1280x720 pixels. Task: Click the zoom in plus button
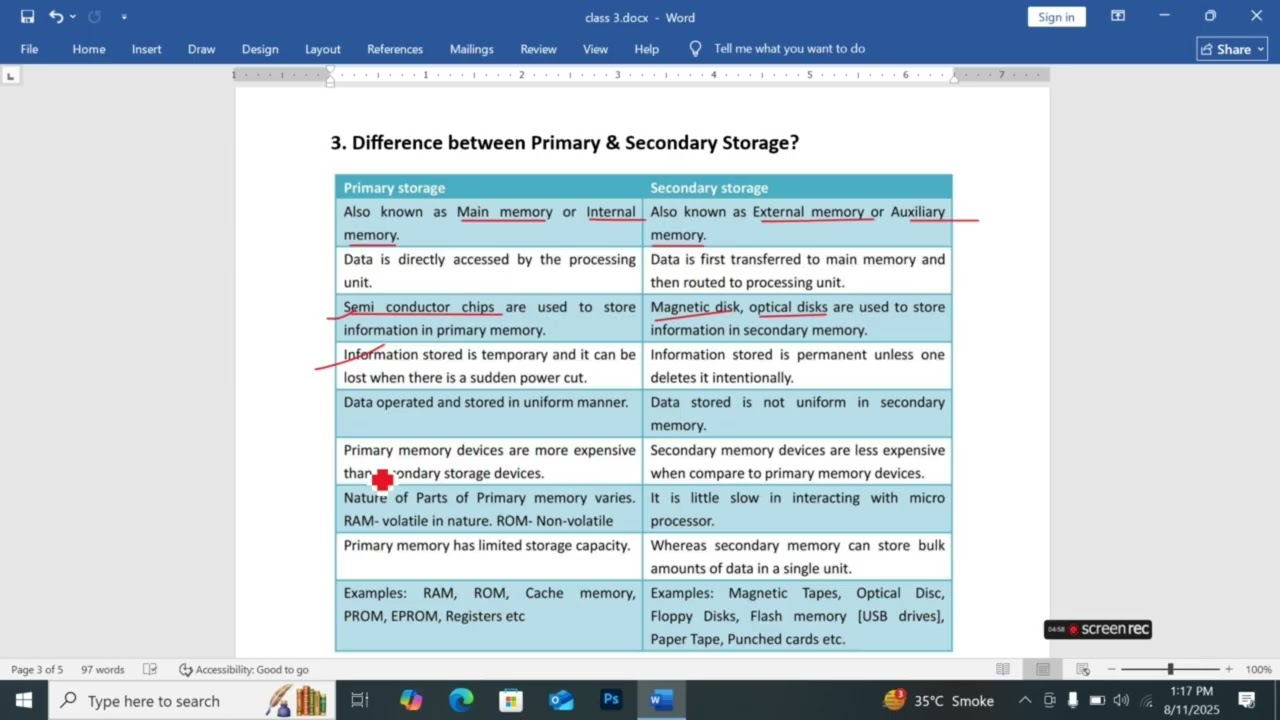coord(1229,670)
